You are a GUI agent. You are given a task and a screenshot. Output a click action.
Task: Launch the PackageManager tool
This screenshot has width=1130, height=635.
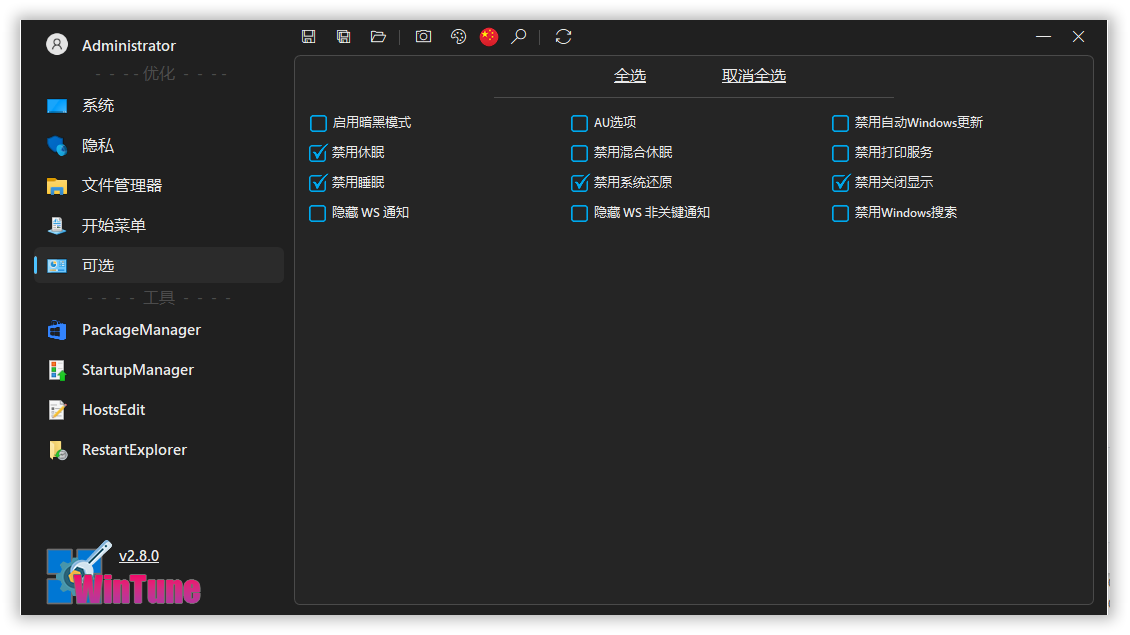coord(141,330)
